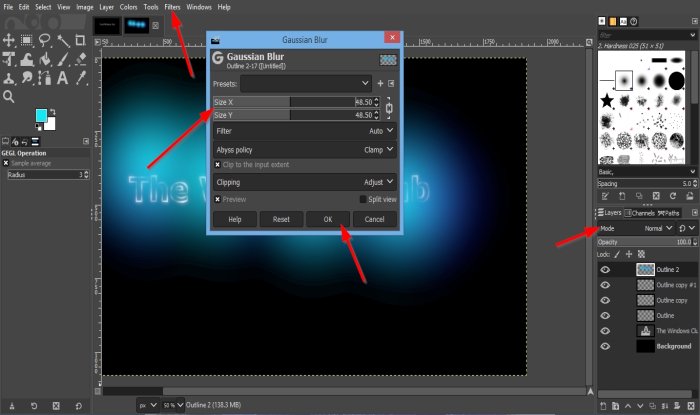
Task: Select the Text tool
Action: (x=63, y=79)
